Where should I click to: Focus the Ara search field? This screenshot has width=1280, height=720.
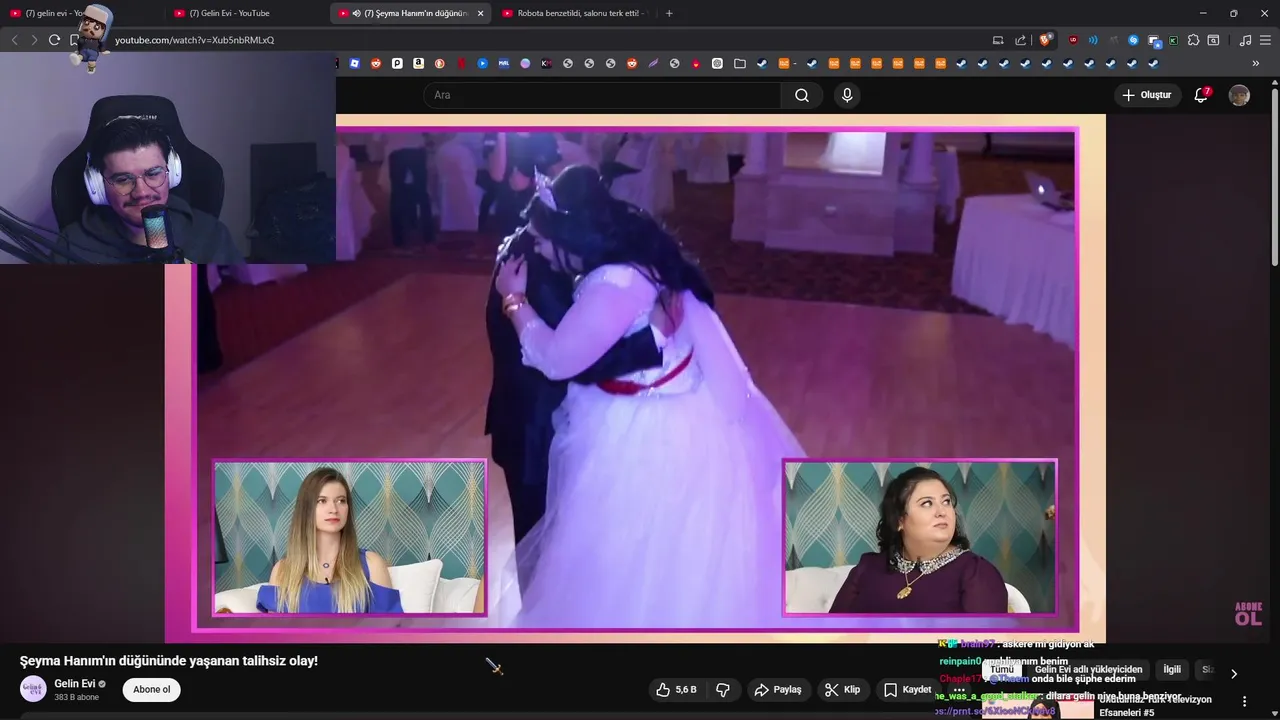pyautogui.click(x=602, y=95)
